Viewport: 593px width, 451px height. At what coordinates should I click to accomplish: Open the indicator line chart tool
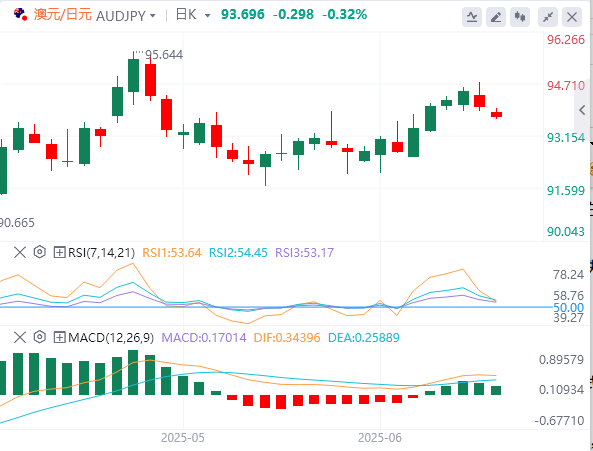tap(472, 17)
